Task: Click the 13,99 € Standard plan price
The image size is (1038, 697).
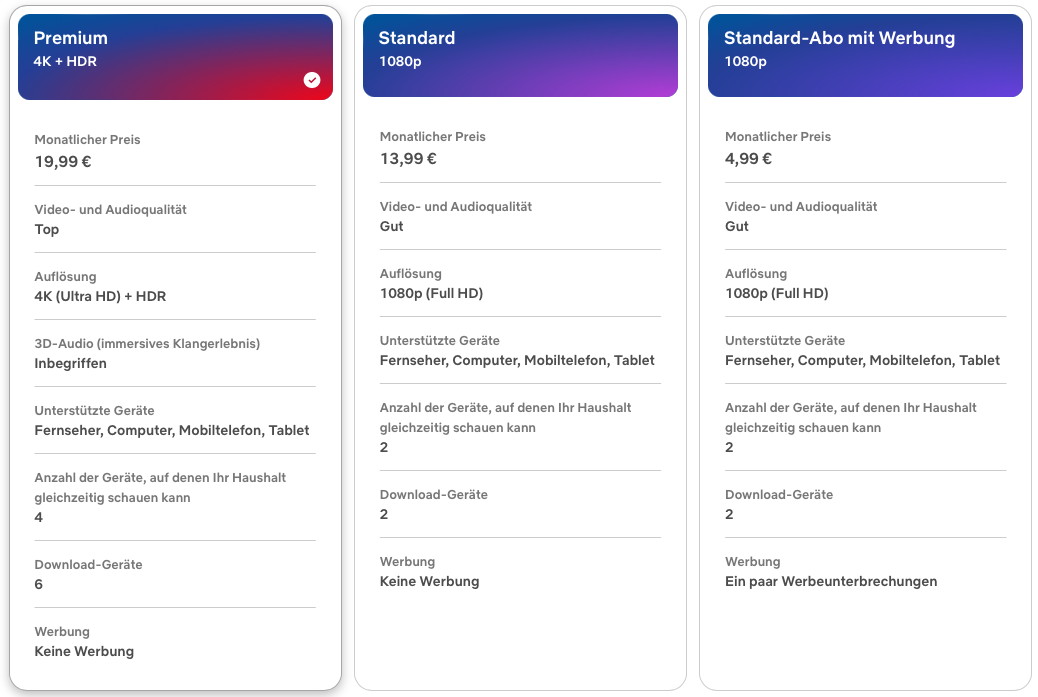Action: [408, 159]
